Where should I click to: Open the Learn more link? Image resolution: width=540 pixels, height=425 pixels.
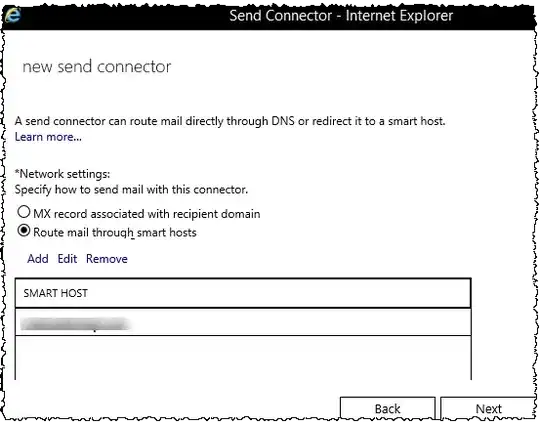point(48,137)
